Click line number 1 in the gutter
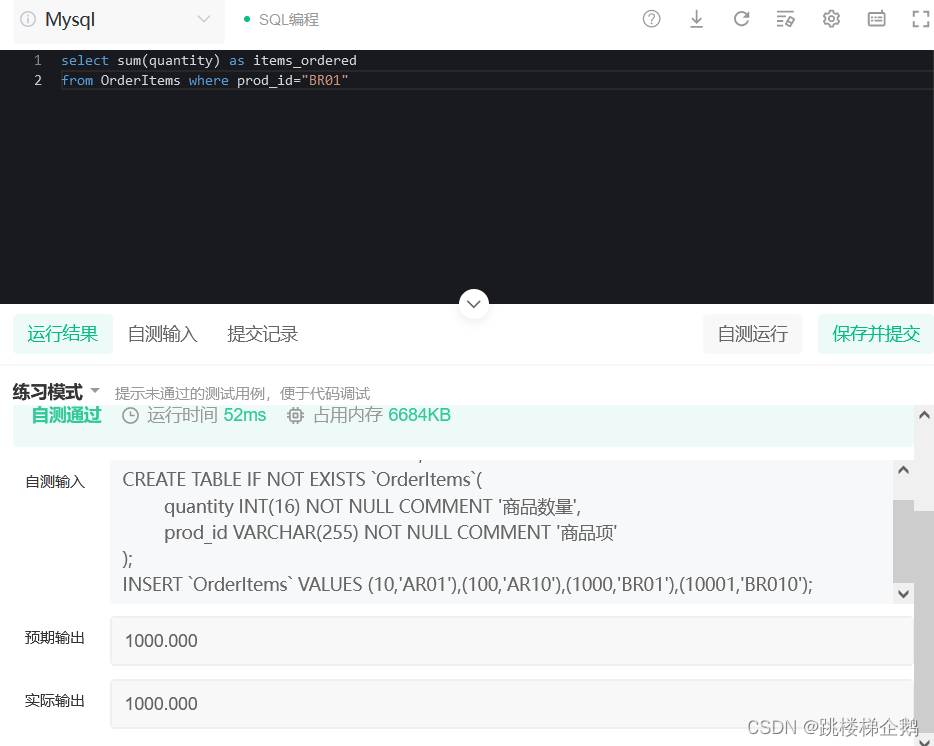Screen dimensions: 934x746 38,60
